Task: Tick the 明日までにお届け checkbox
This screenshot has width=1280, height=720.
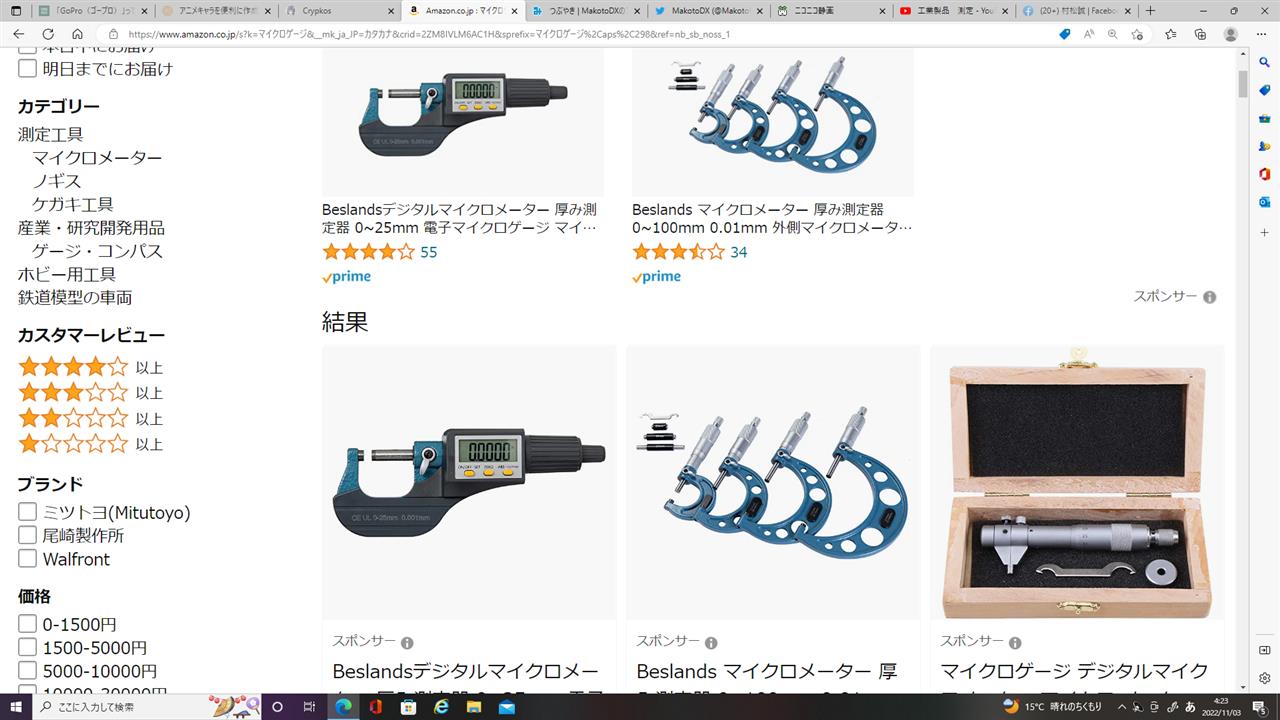Action: [28, 68]
